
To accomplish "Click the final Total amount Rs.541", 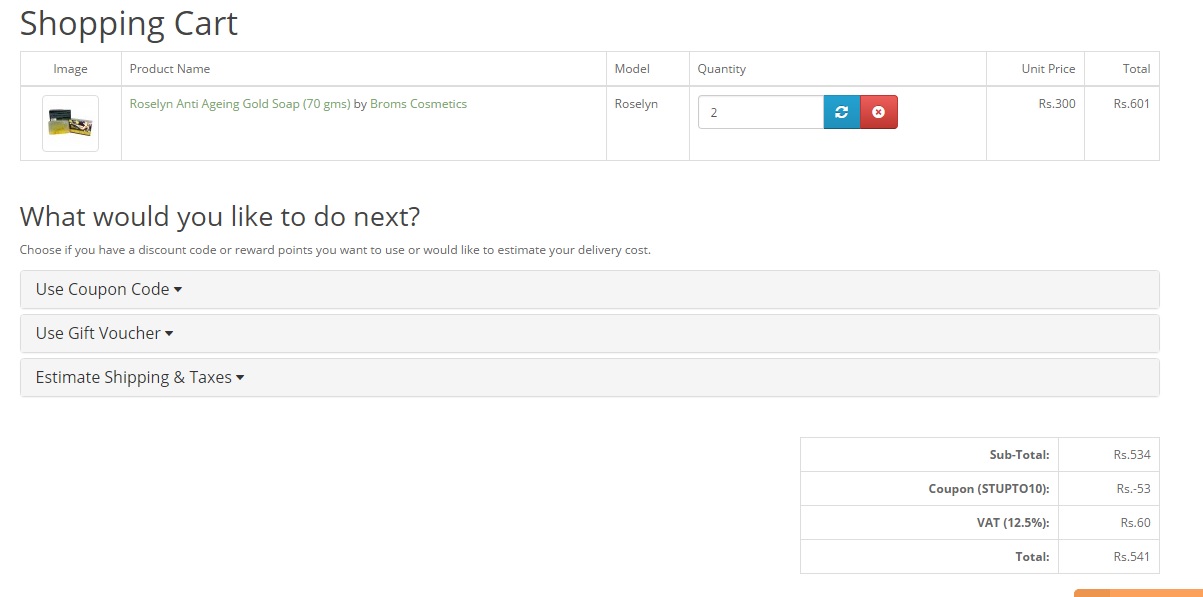I will (1131, 557).
